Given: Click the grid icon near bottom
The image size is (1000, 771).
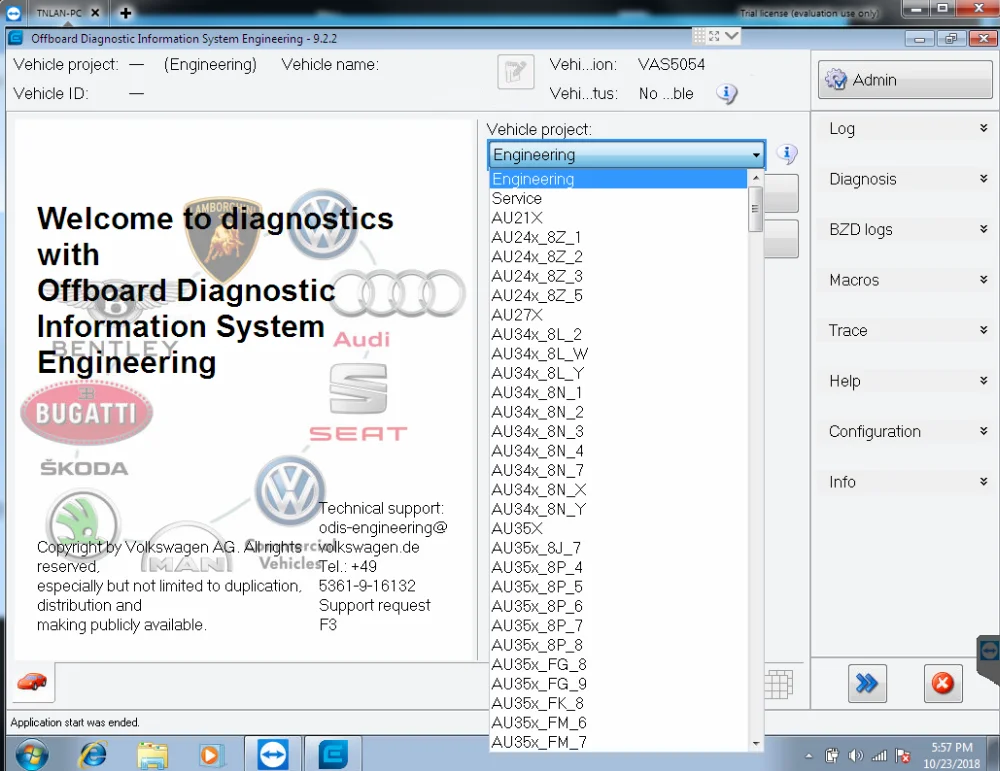Looking at the screenshot, I should pyautogui.click(x=779, y=684).
